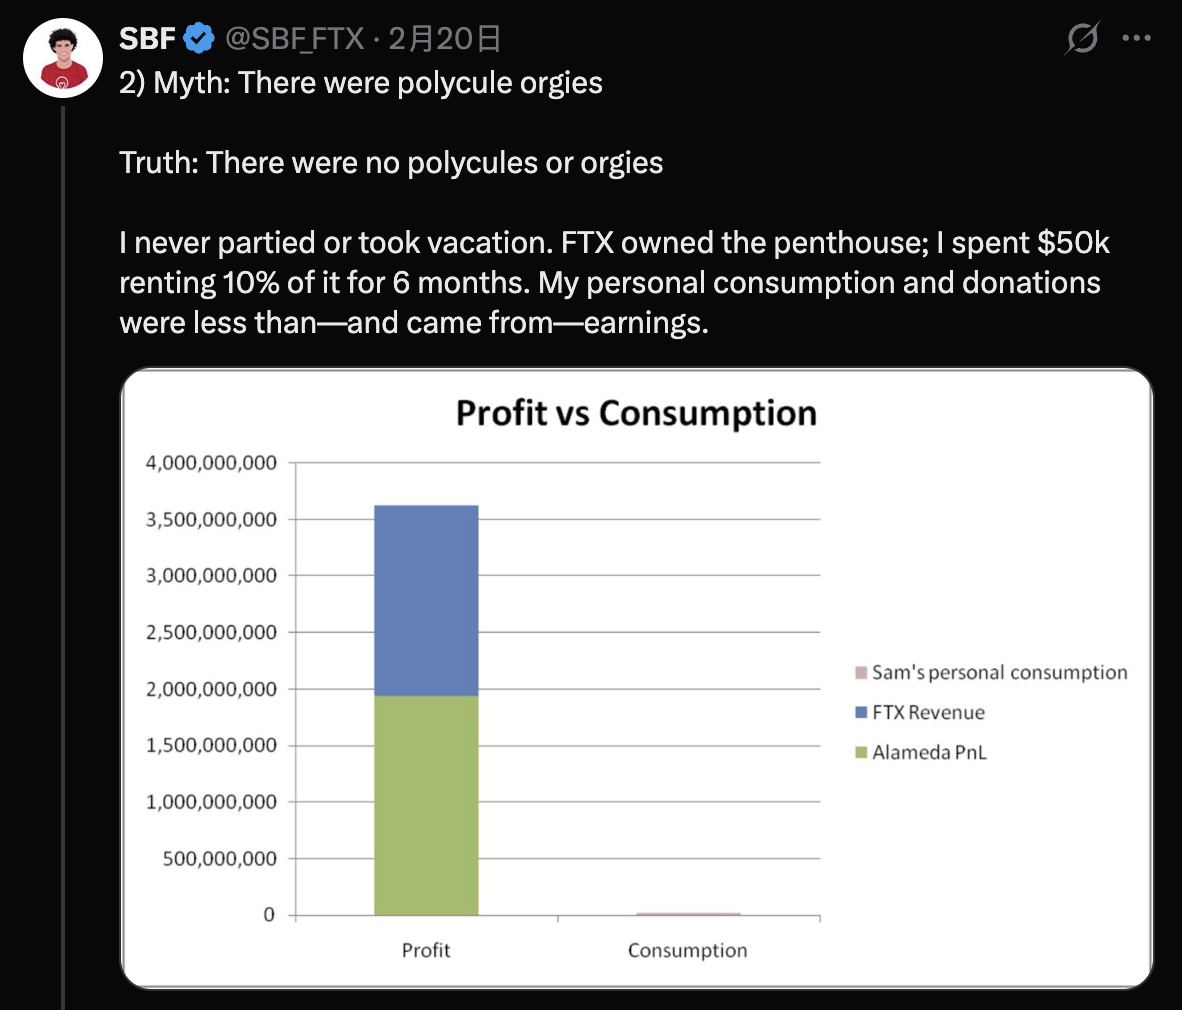Click the thin pink Consumption bar
The width and height of the screenshot is (1182, 1010).
(x=688, y=914)
